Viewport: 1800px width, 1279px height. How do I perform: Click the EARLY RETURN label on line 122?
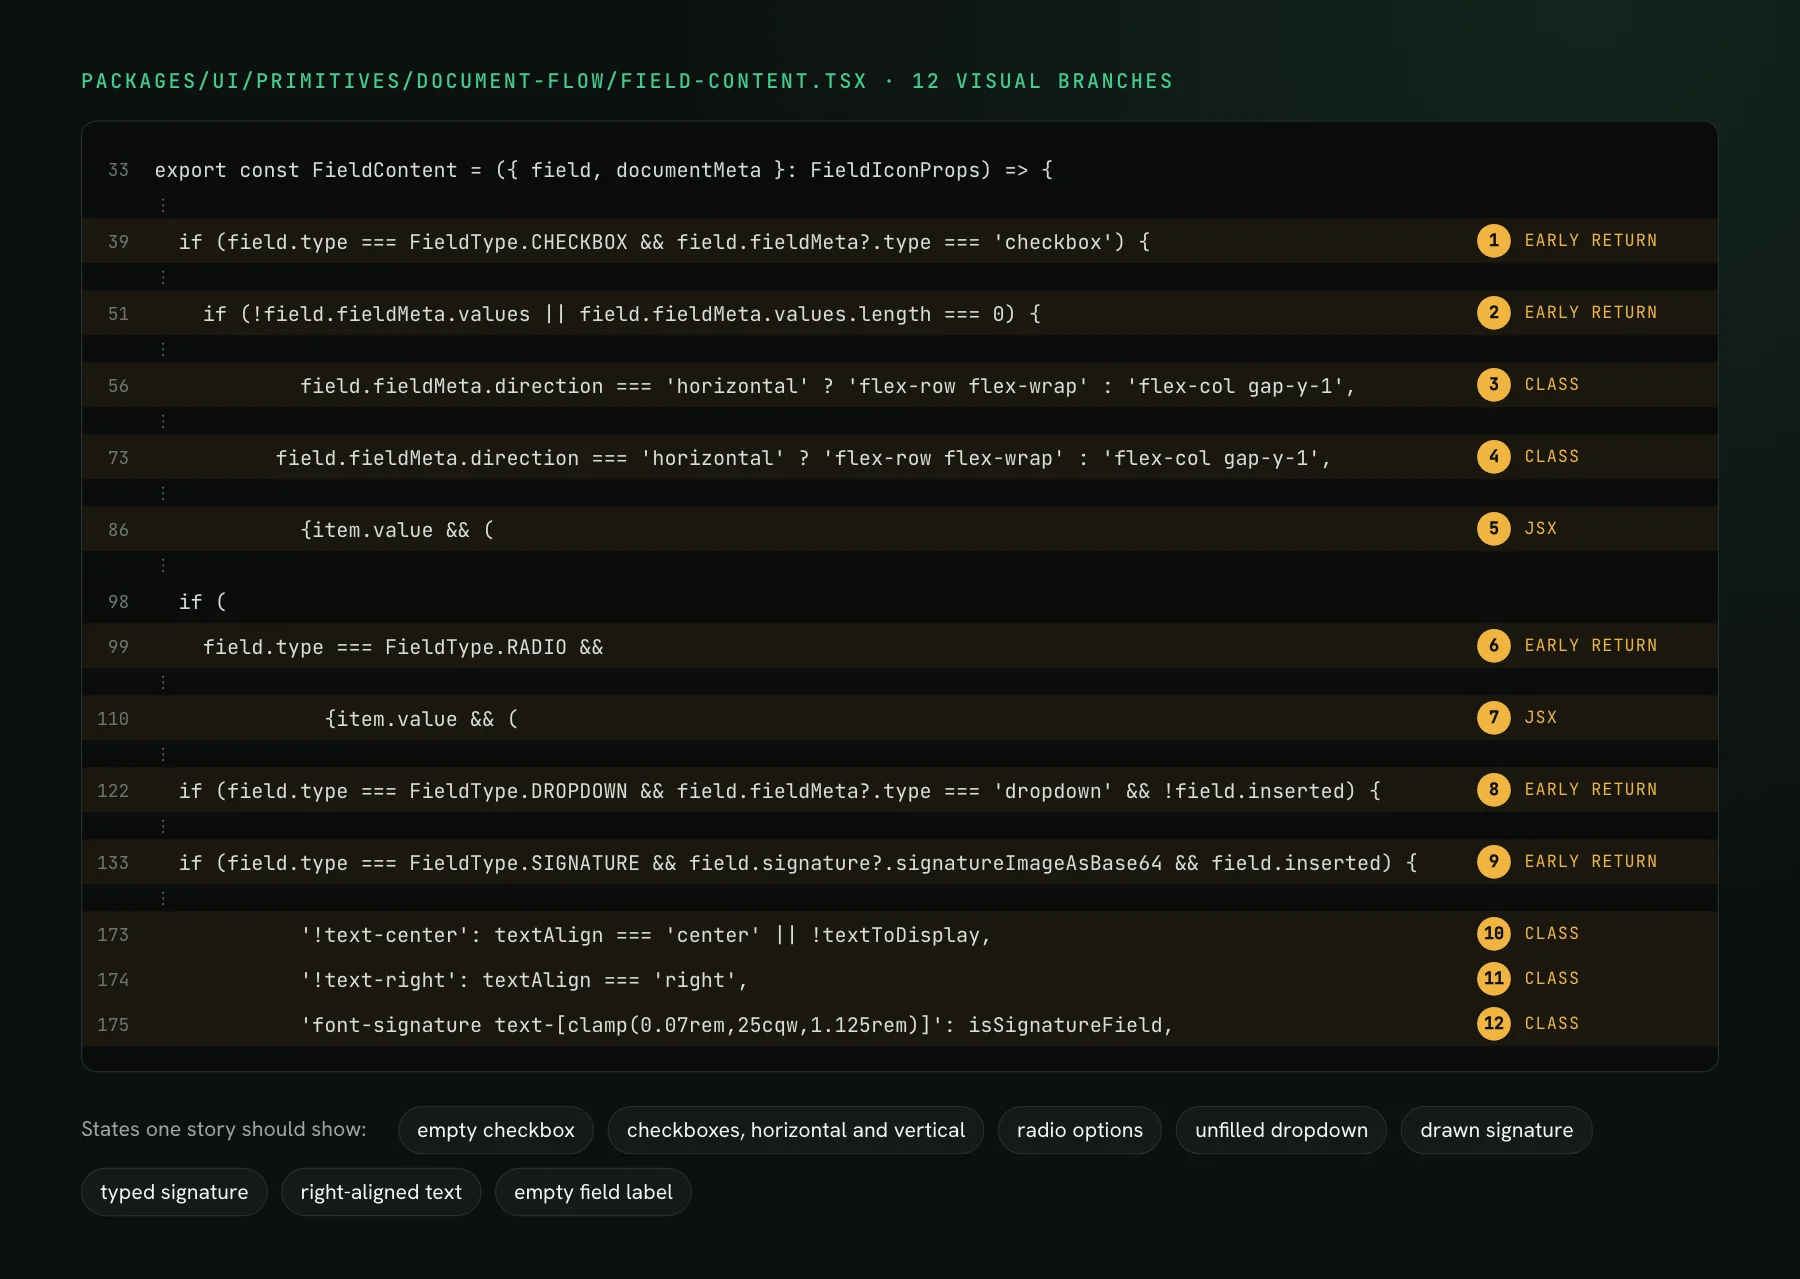(1591, 789)
